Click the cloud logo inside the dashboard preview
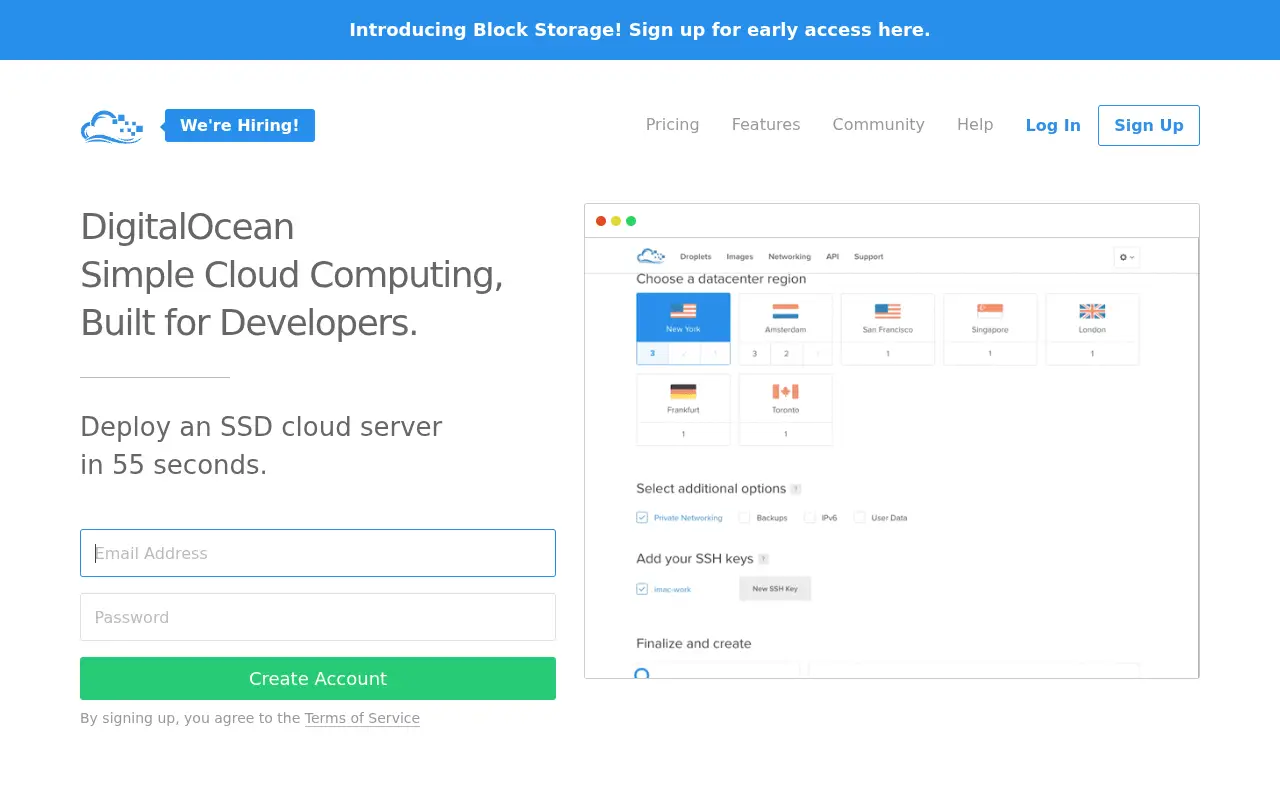This screenshot has height=800, width=1280. [651, 256]
